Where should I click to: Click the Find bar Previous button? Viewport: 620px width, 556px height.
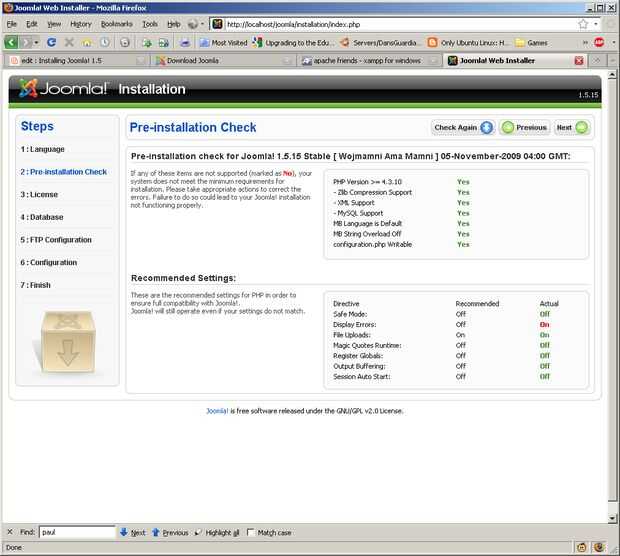click(x=170, y=532)
